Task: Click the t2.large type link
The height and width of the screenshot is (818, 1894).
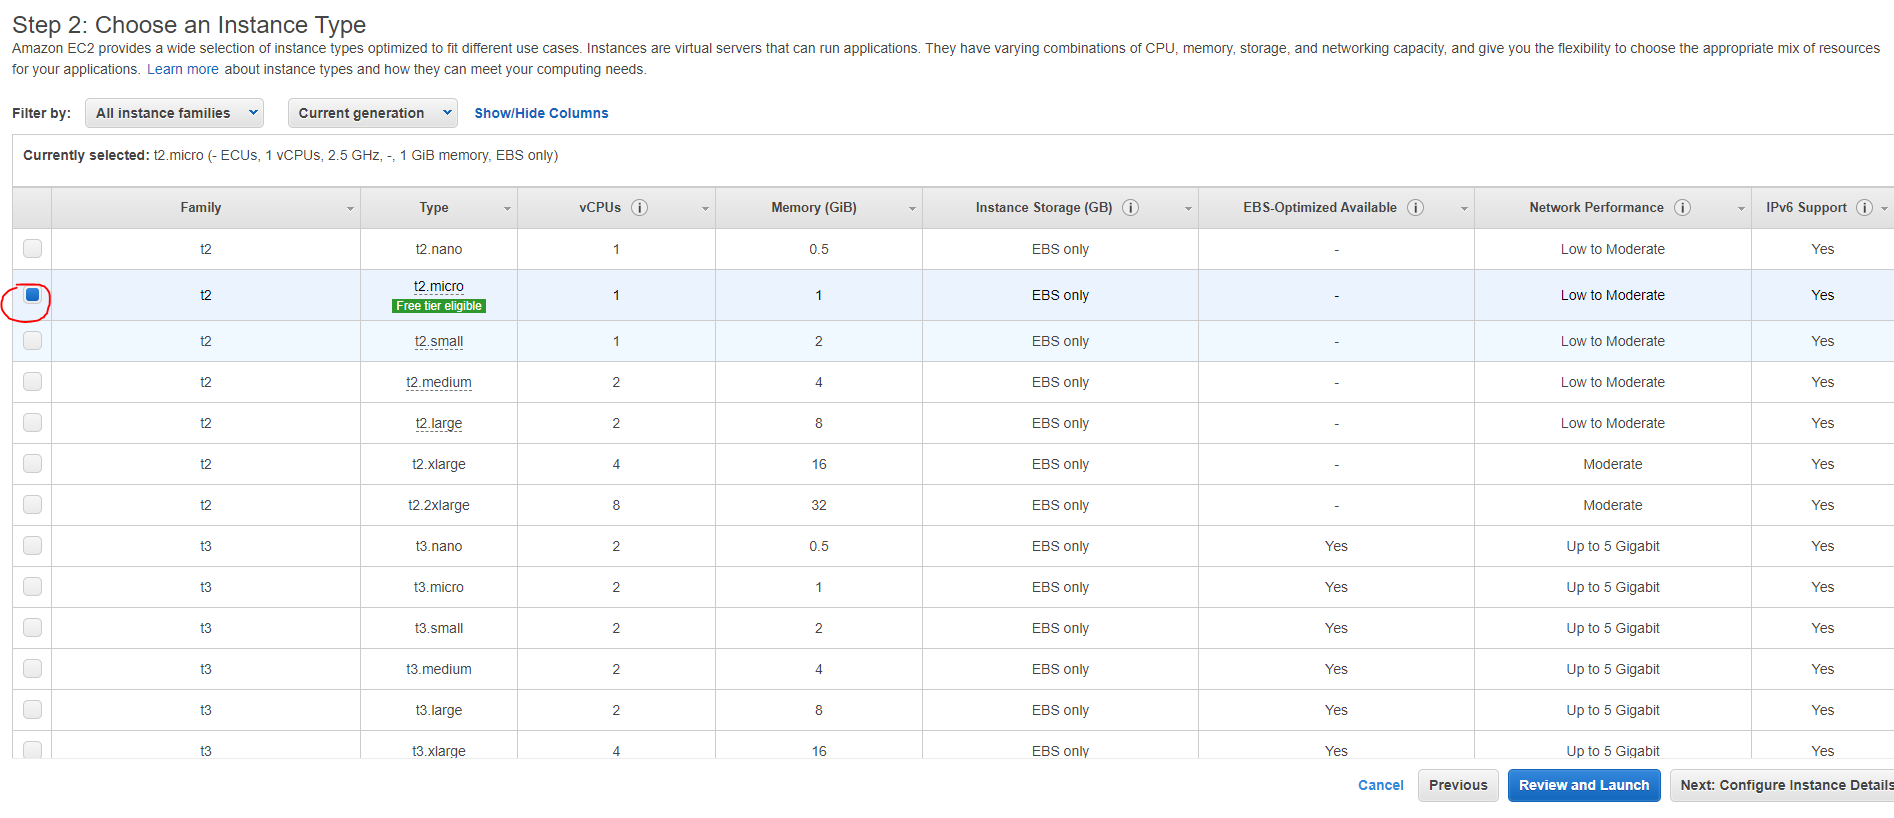Action: tap(439, 423)
